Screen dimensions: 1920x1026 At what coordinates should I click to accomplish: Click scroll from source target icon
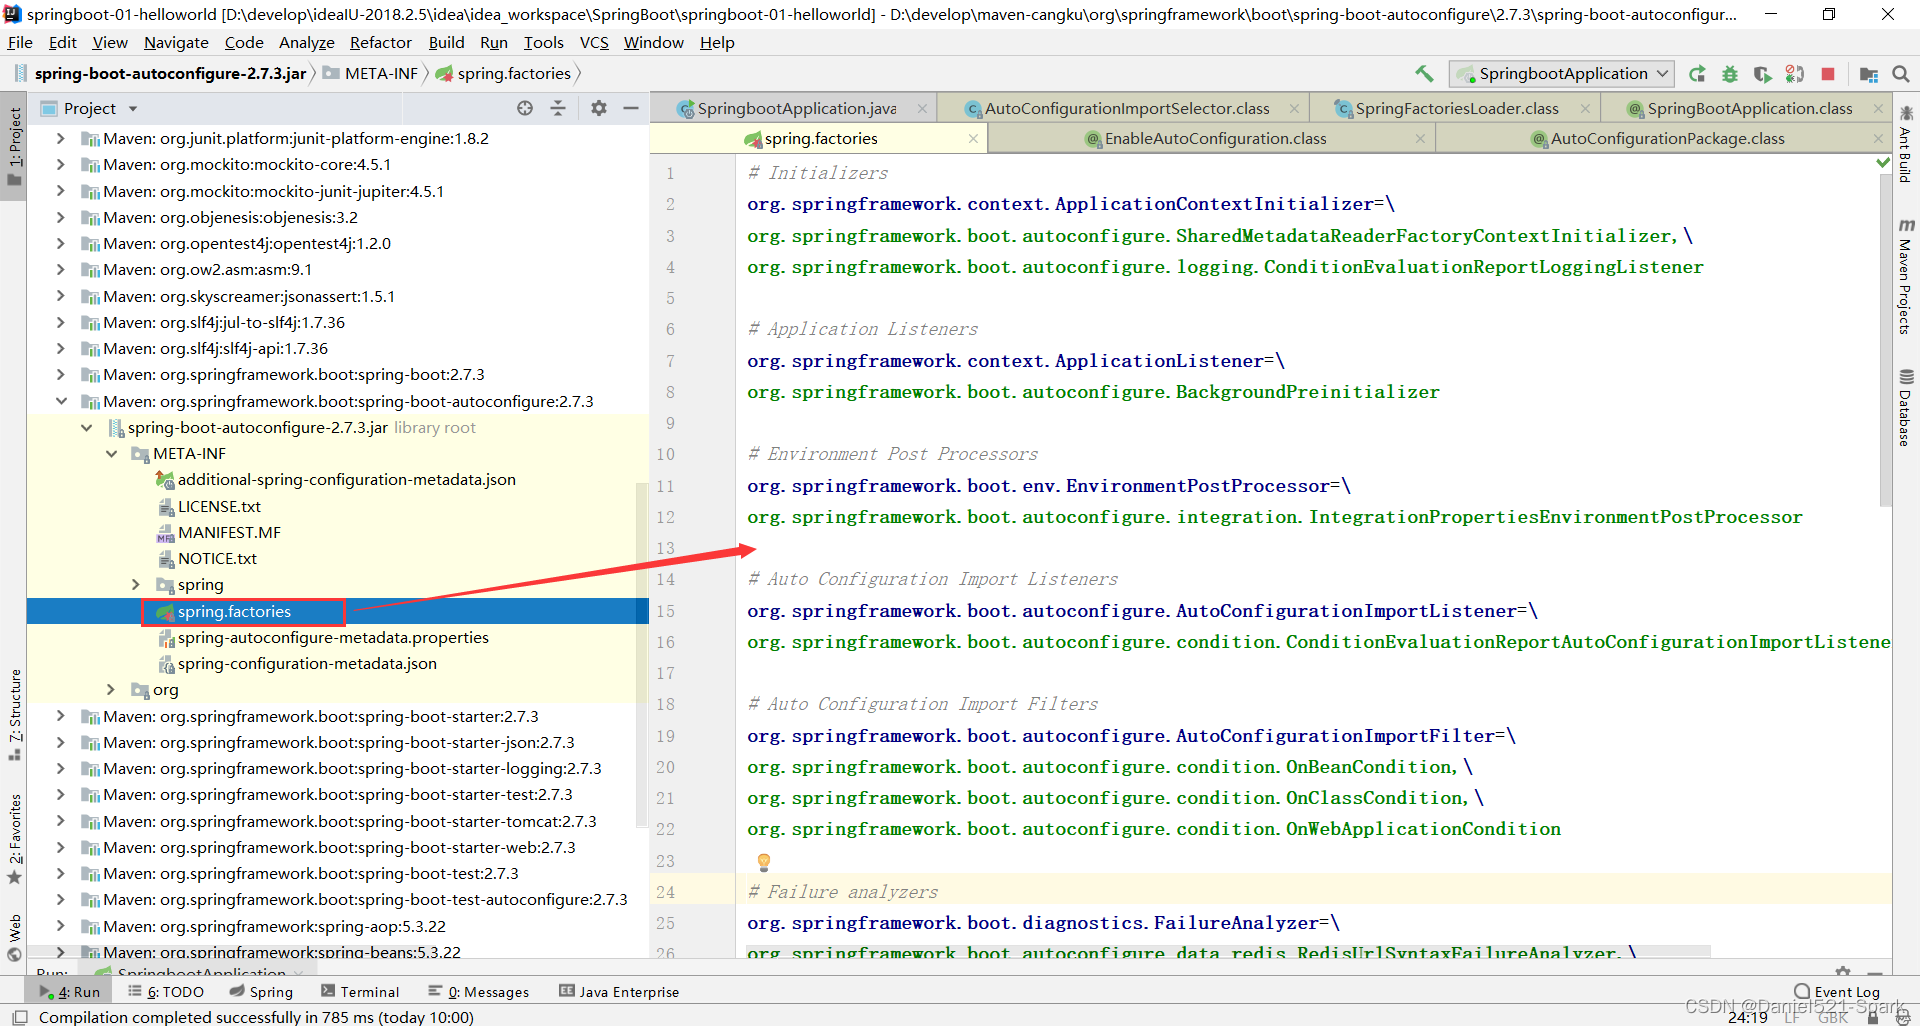point(525,108)
